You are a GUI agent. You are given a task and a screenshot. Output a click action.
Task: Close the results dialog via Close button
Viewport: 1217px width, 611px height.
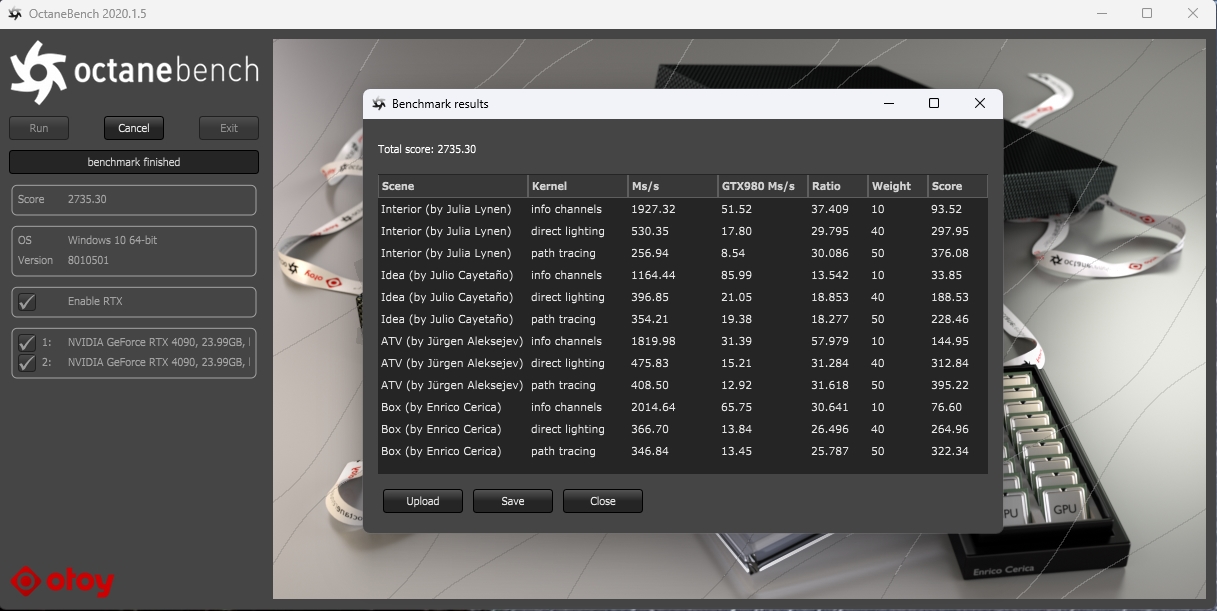(x=603, y=501)
